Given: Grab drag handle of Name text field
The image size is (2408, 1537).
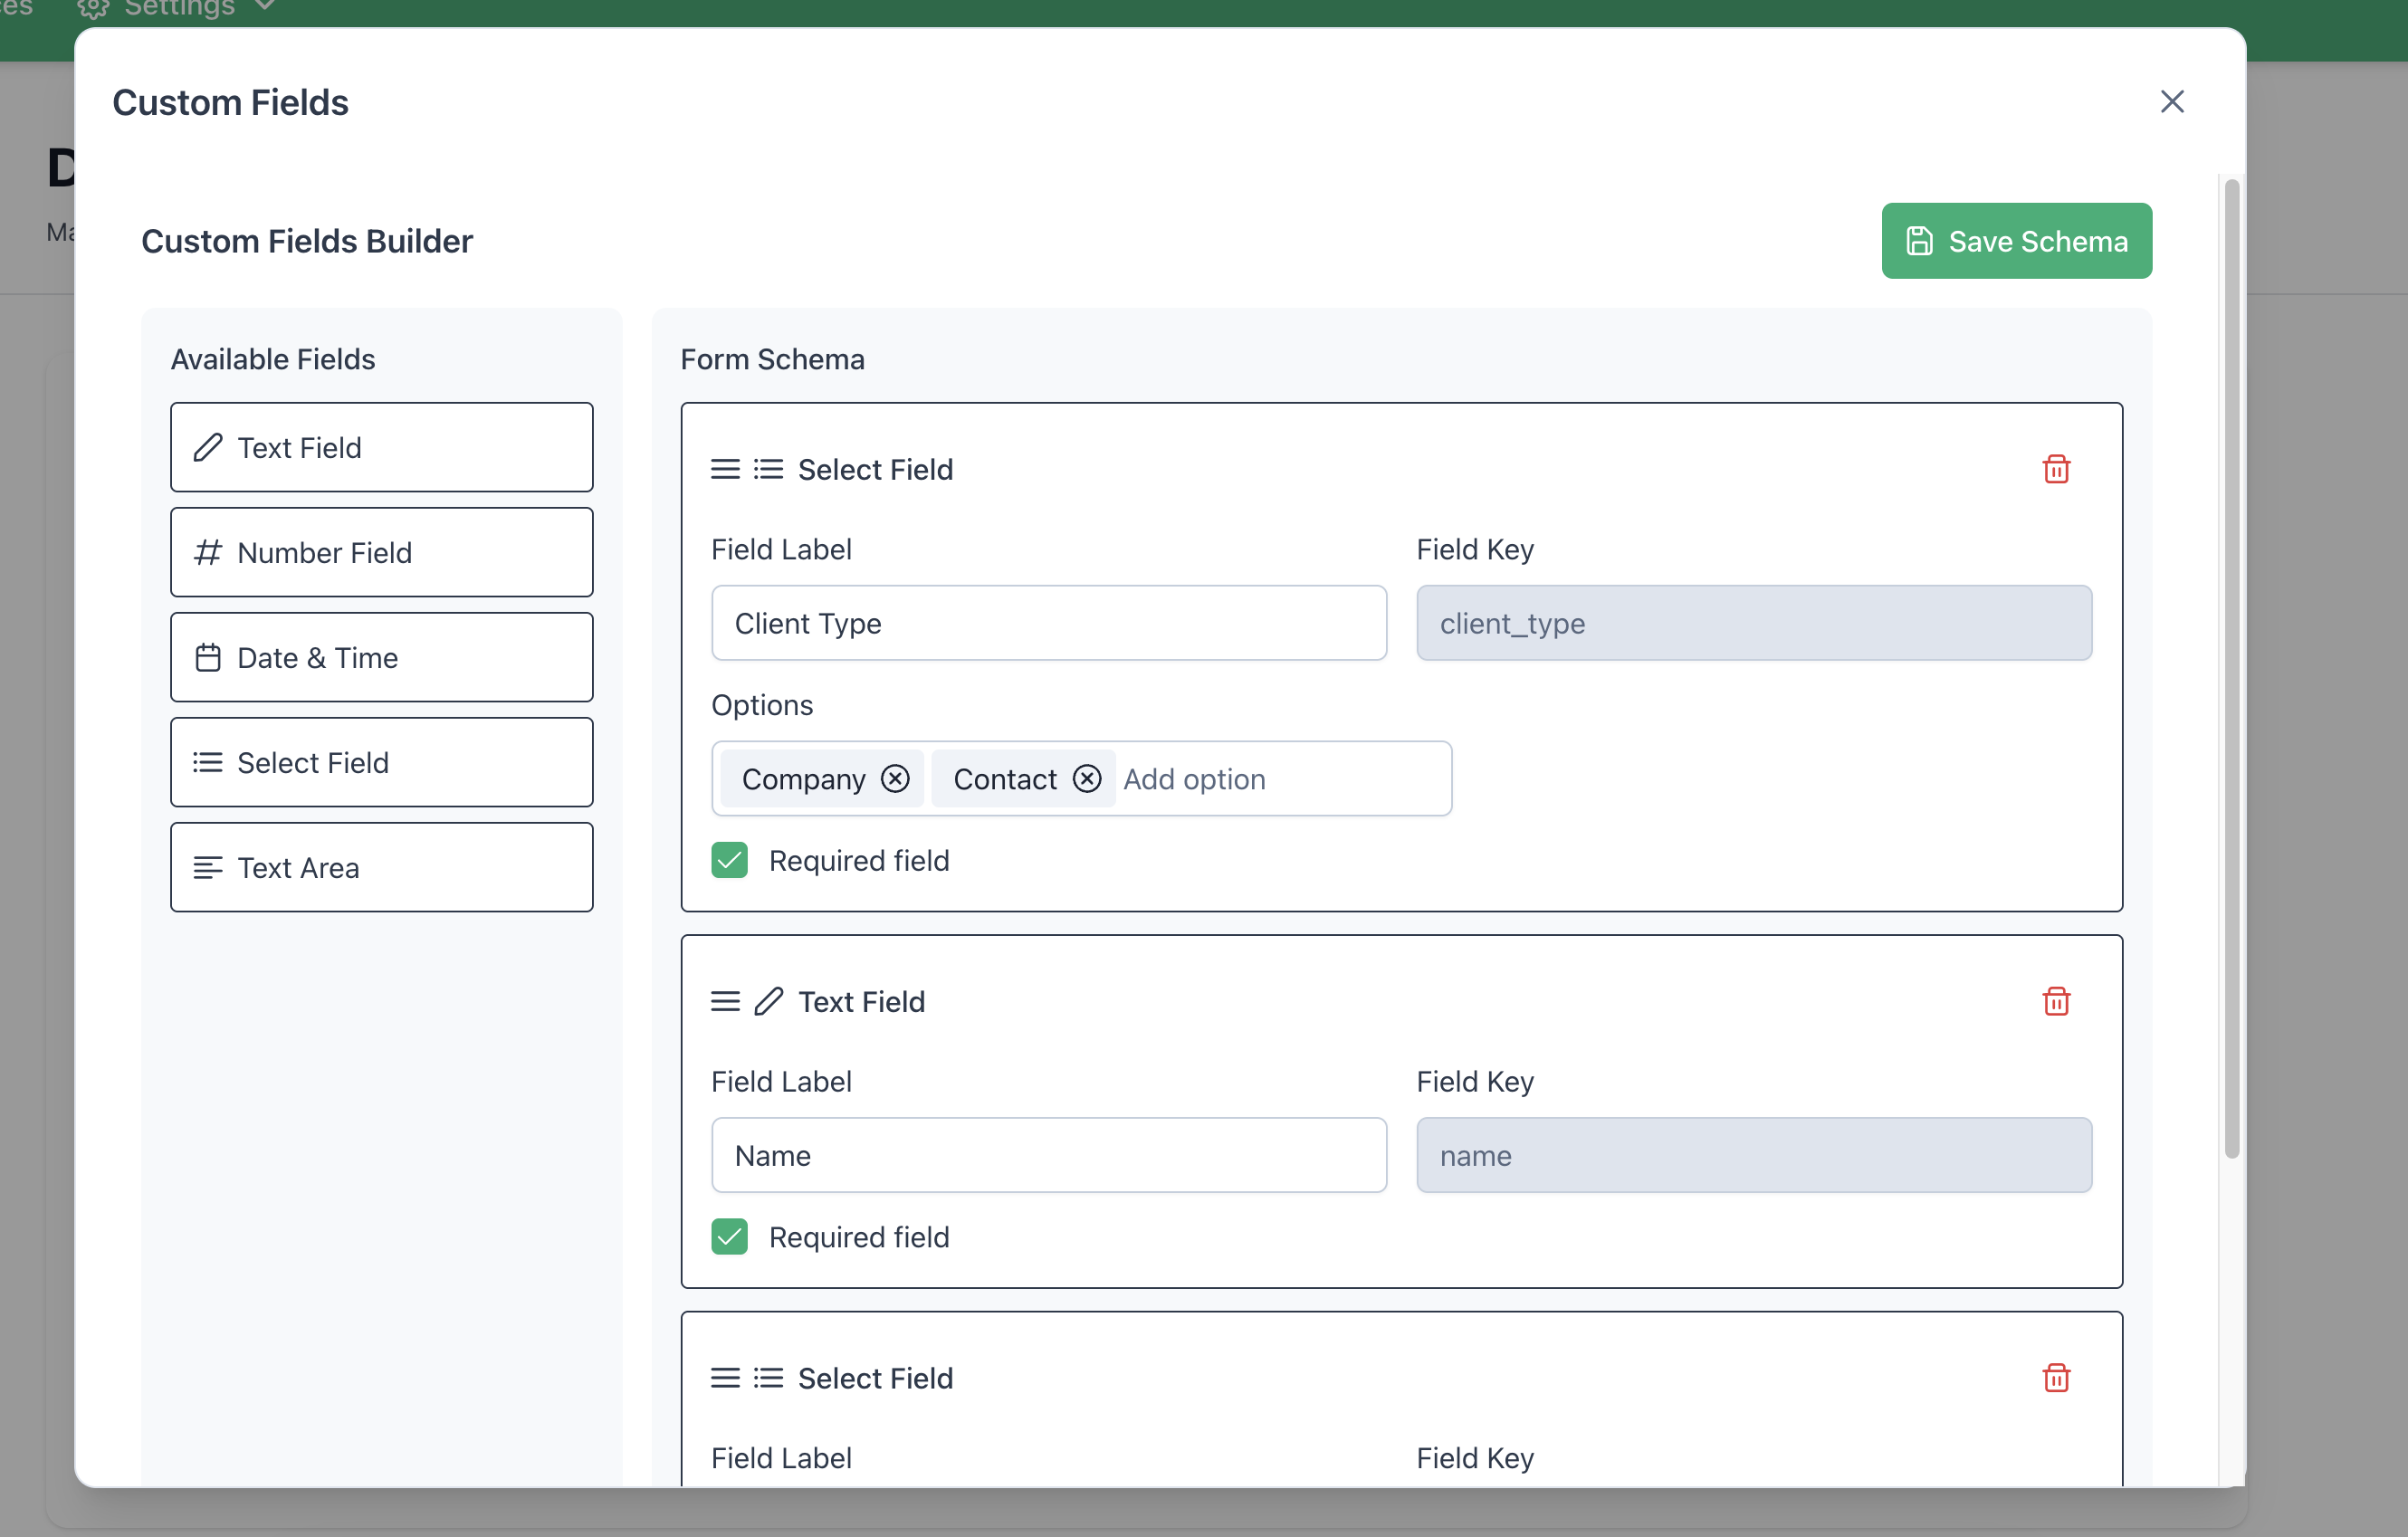Looking at the screenshot, I should pos(725,1001).
